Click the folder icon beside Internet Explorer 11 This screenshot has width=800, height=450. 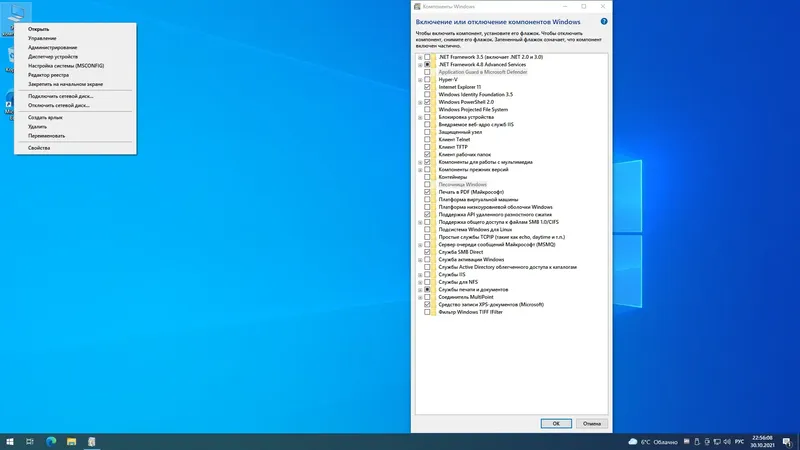(434, 87)
